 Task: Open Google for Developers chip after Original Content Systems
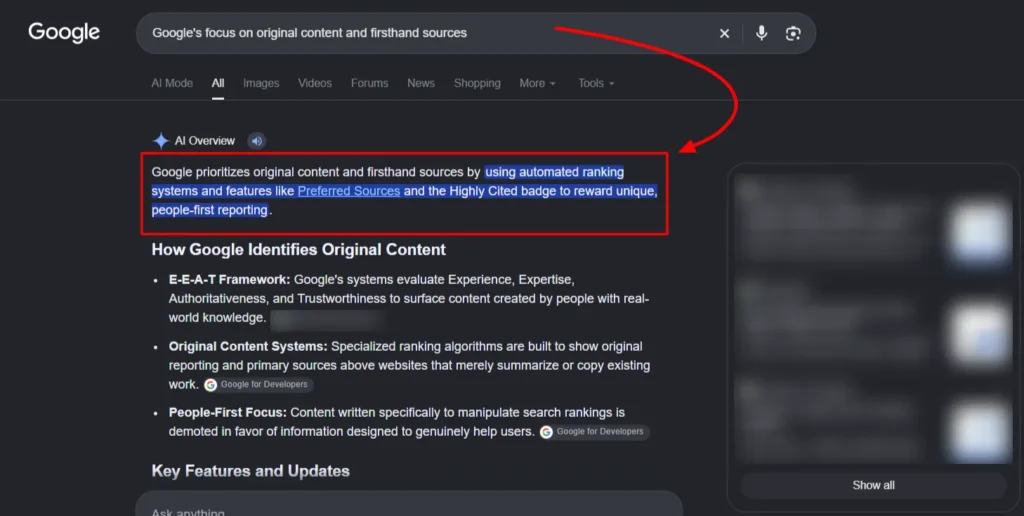[x=258, y=385]
